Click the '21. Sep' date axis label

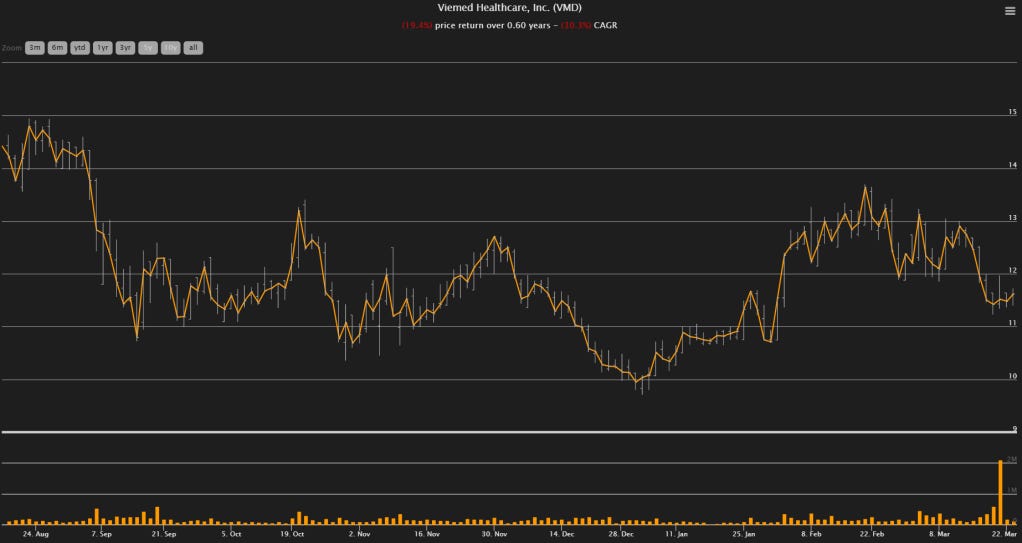164,534
